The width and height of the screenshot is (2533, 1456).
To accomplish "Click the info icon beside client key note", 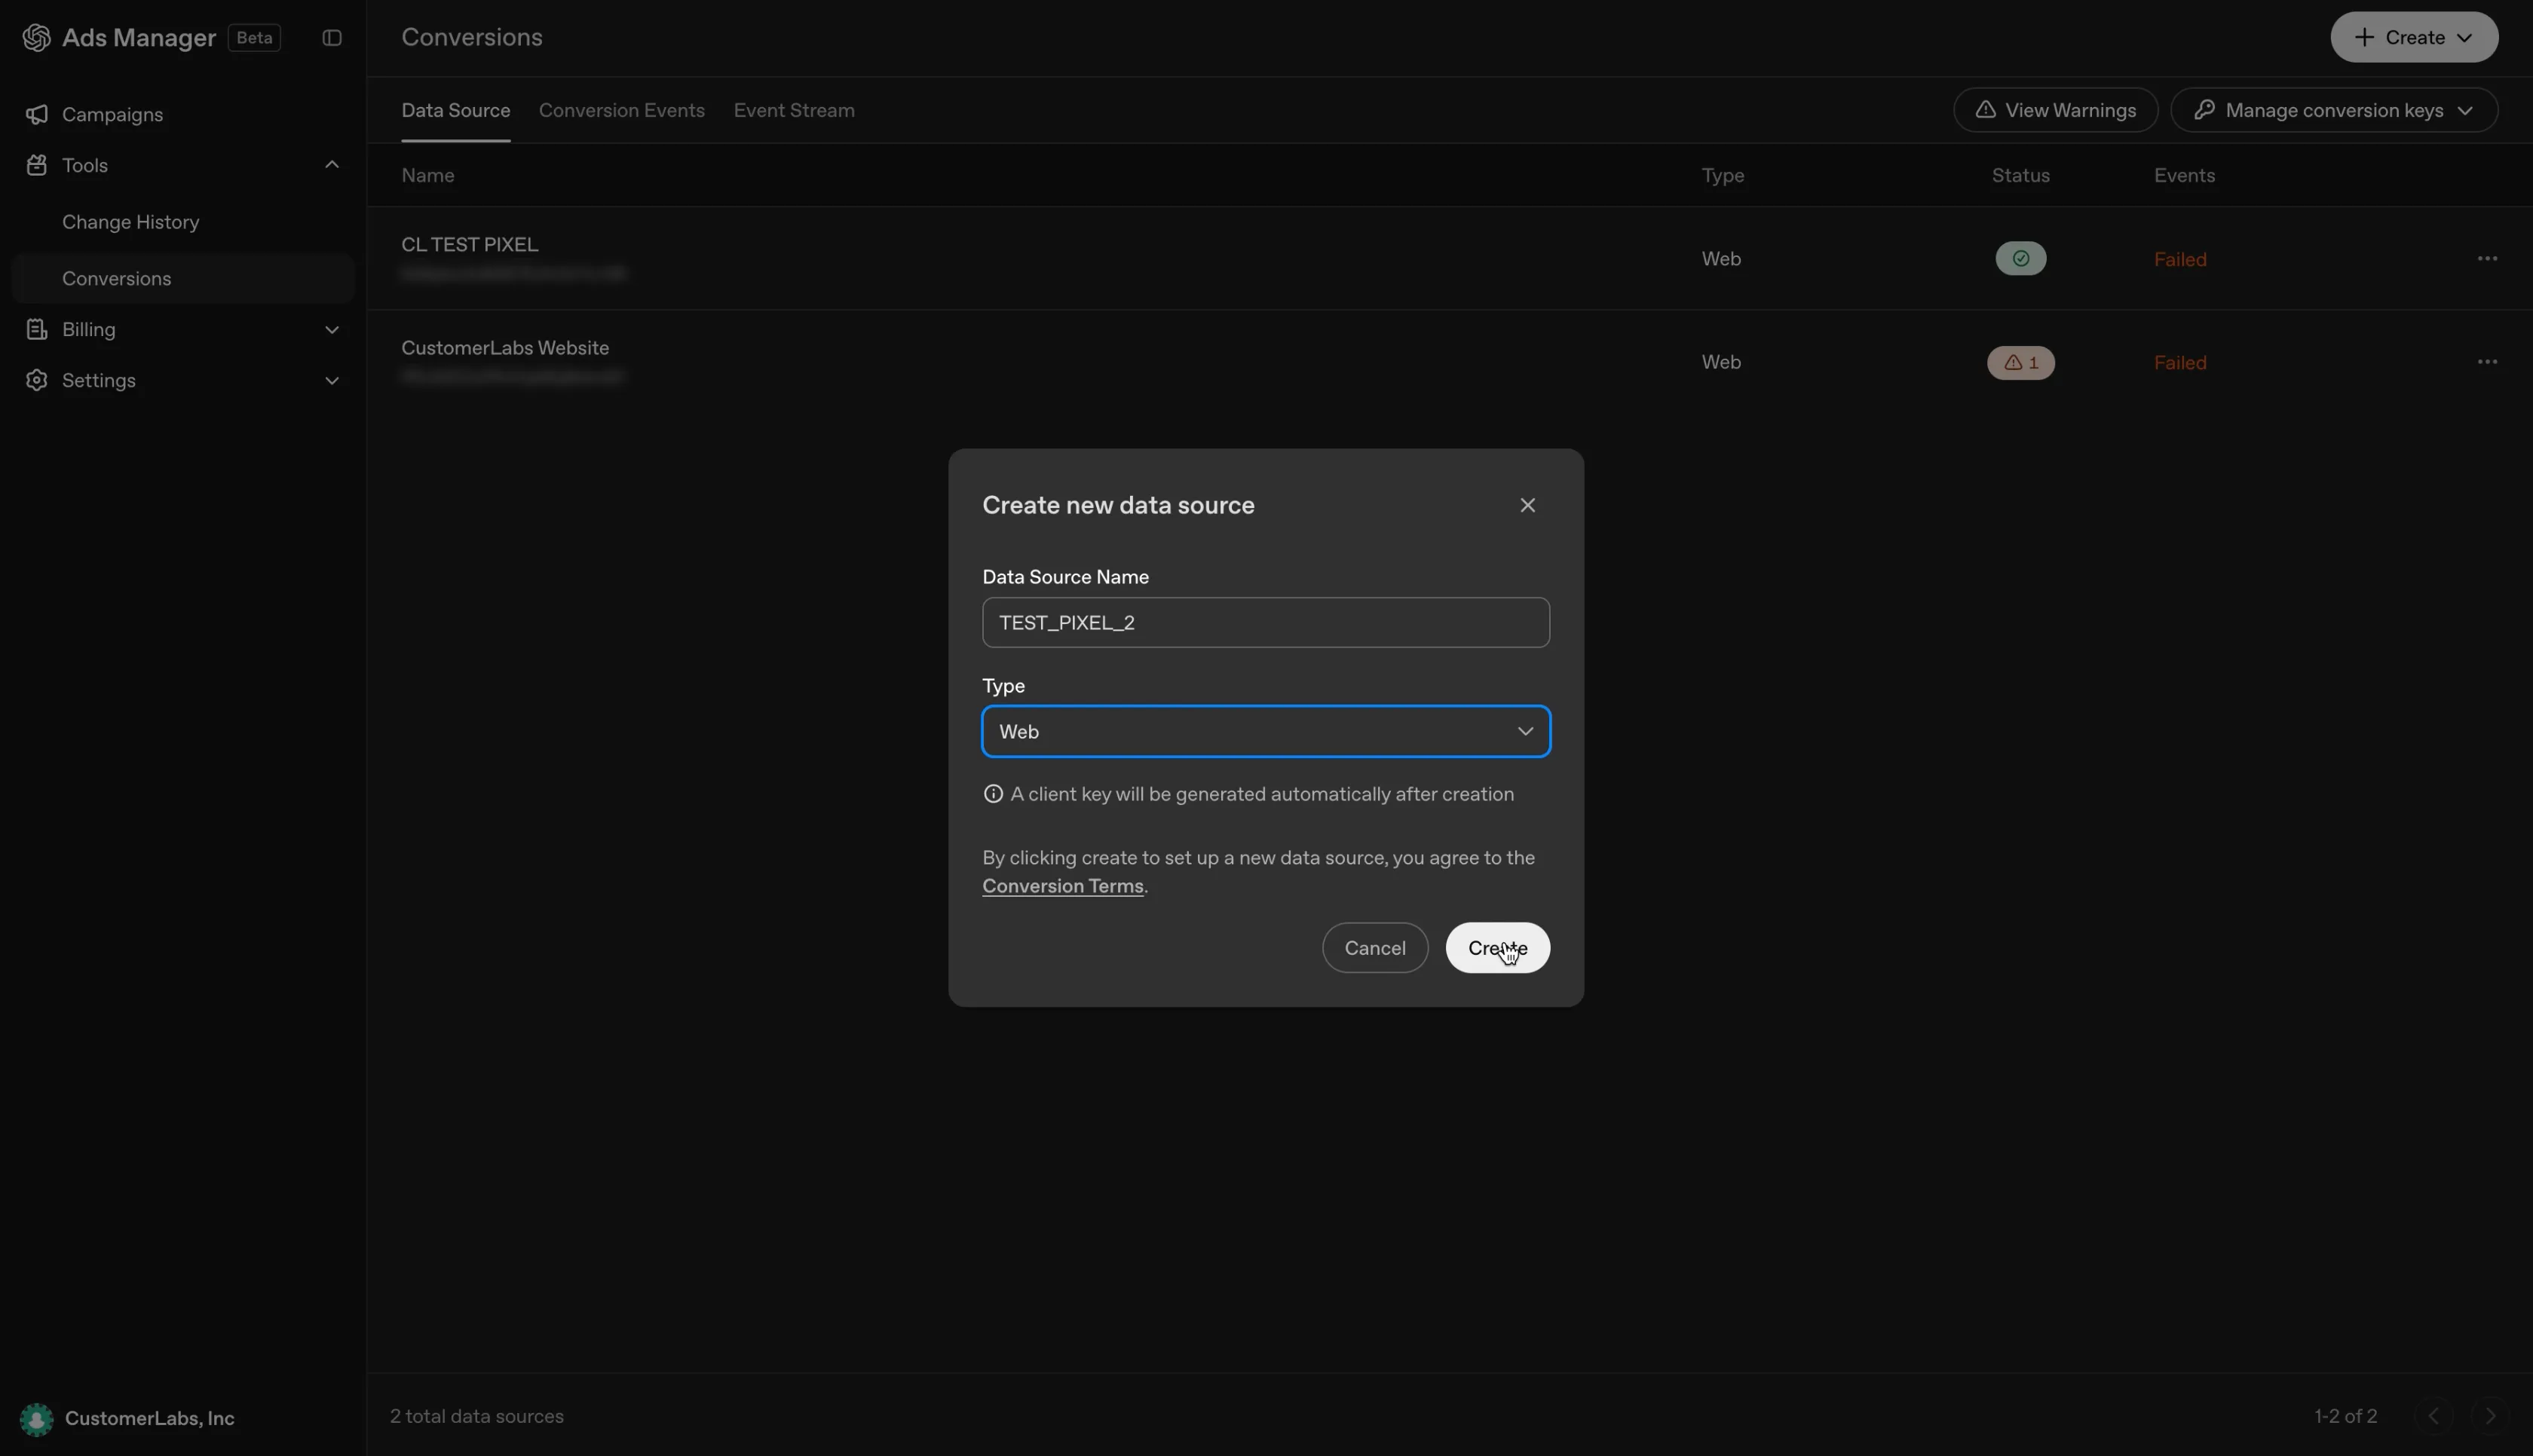I will tap(992, 794).
